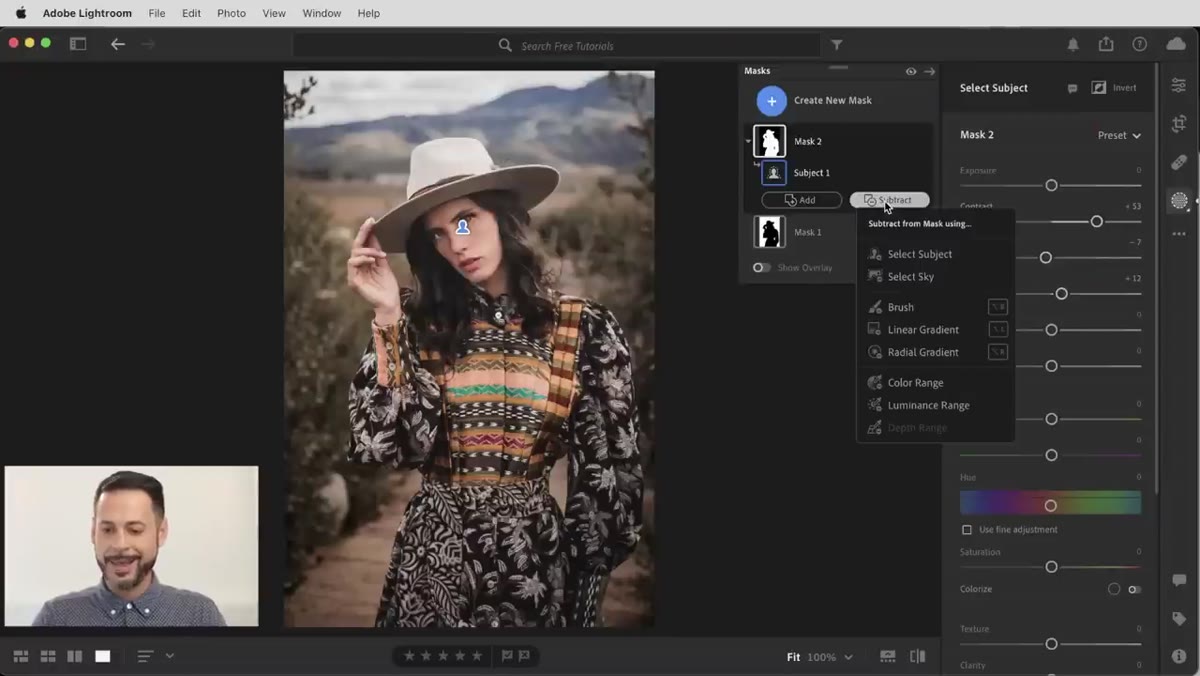Choose Brush from subtract menu
1200x676 pixels.
click(900, 307)
